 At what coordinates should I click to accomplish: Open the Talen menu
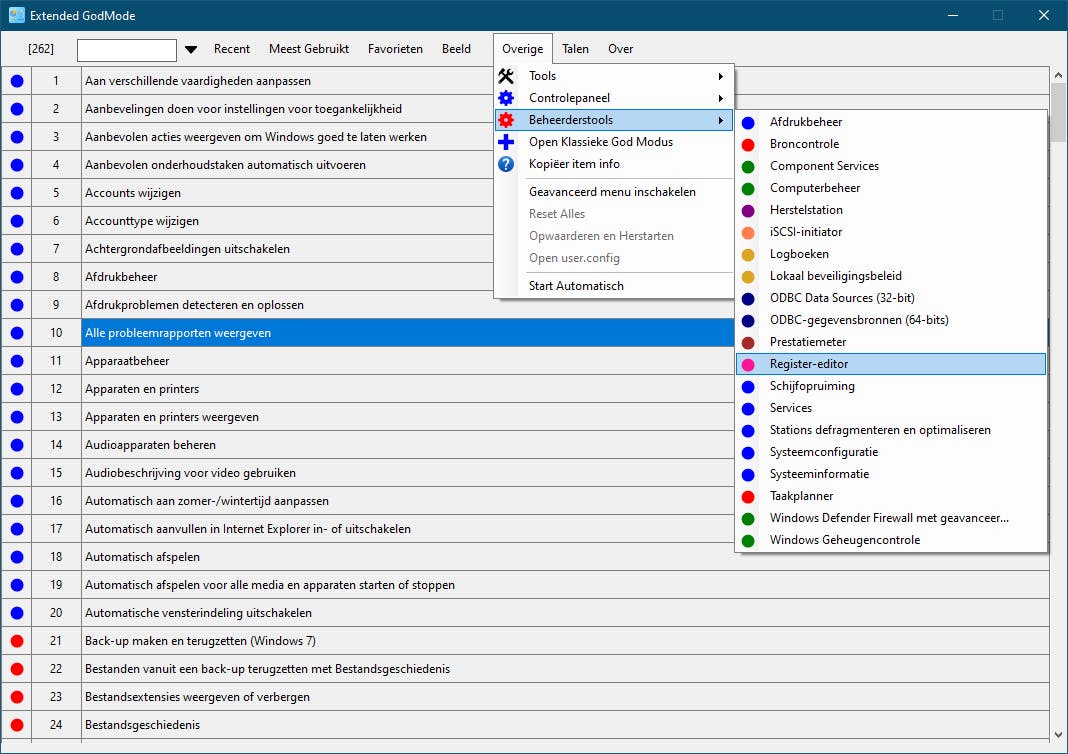[x=575, y=49]
